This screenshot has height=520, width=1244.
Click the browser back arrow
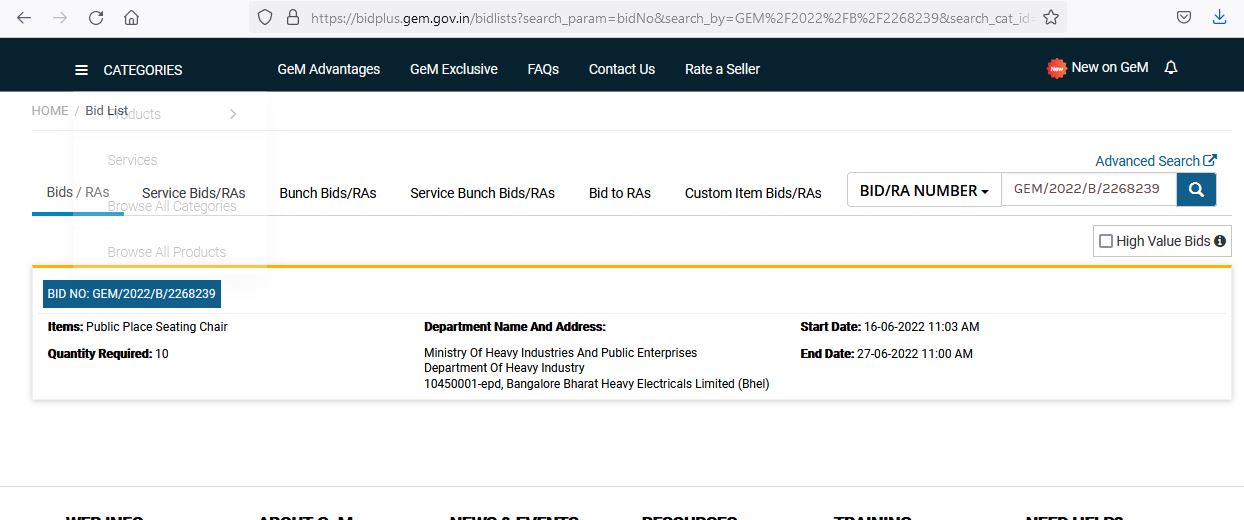[x=24, y=17]
